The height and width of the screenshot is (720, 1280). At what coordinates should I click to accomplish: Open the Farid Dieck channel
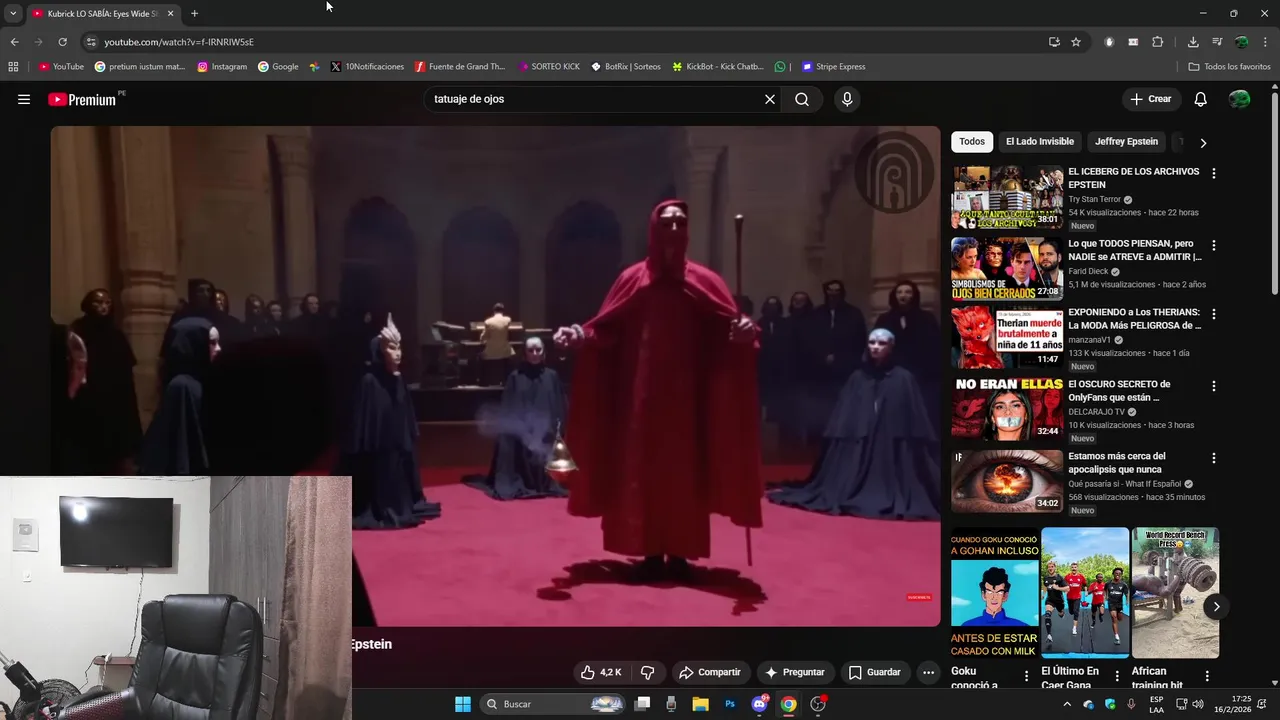(1088, 271)
